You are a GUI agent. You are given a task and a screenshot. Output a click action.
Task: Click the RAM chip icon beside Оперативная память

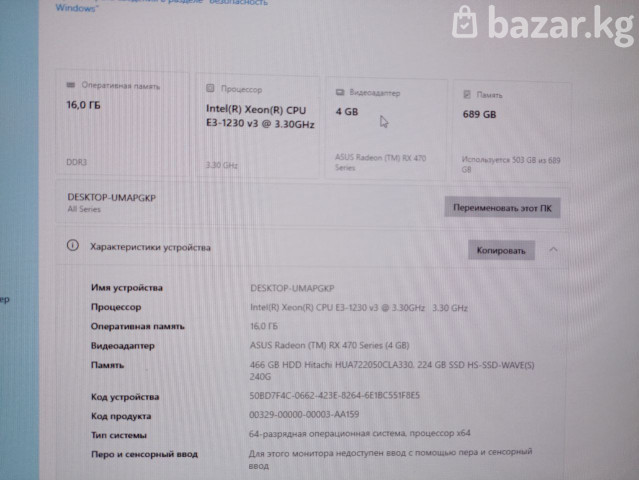(71, 85)
